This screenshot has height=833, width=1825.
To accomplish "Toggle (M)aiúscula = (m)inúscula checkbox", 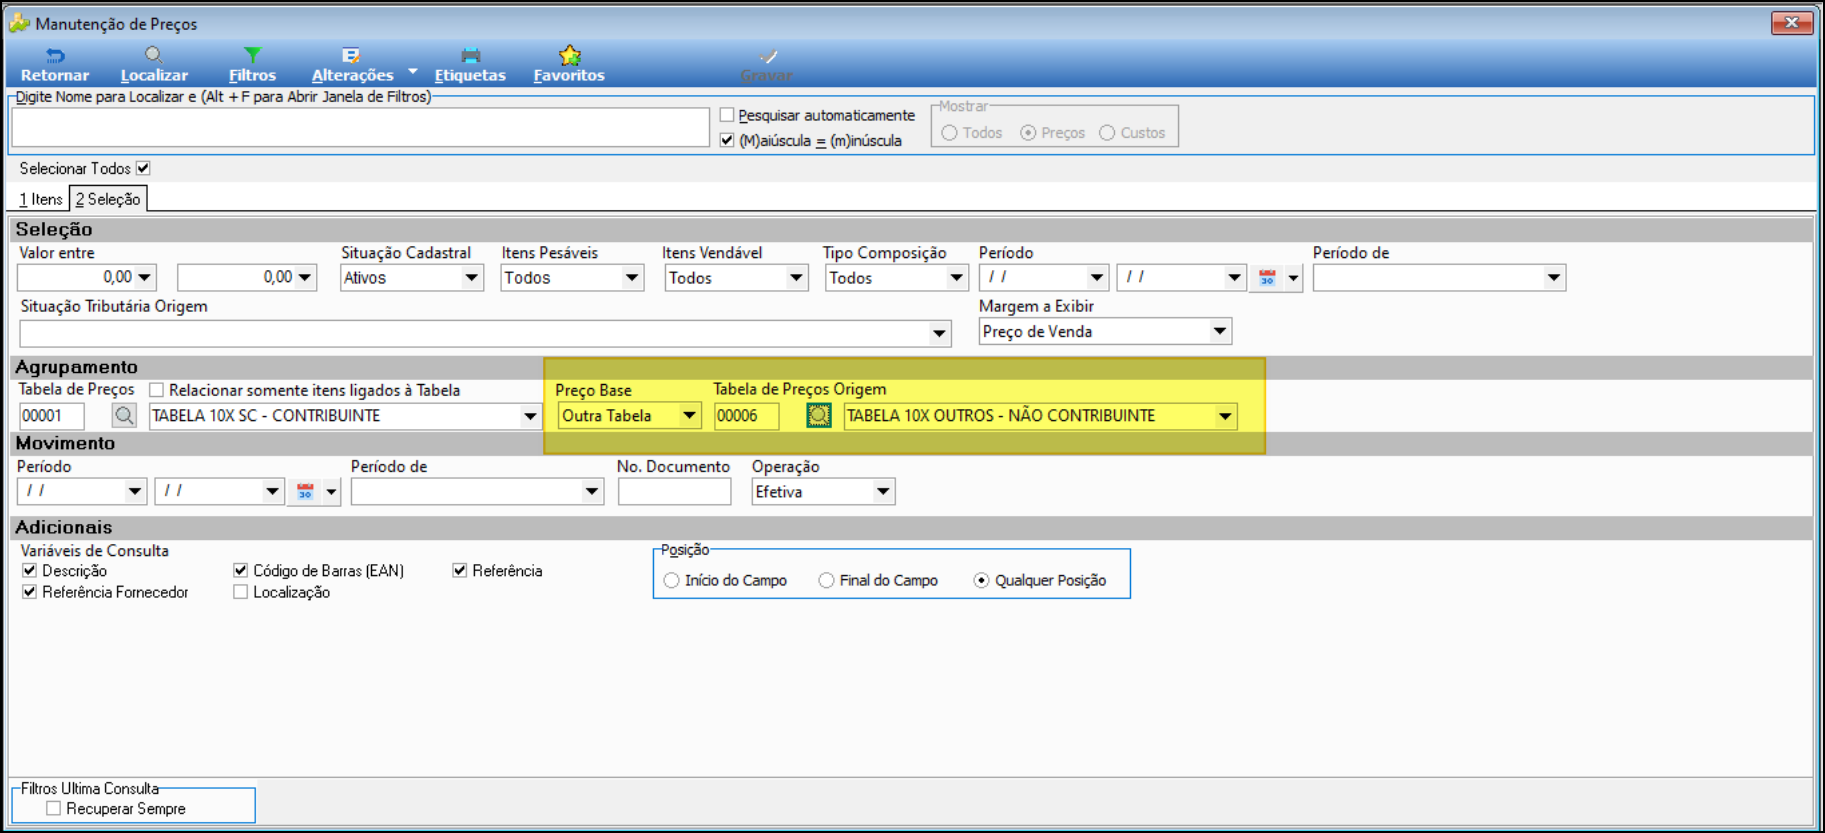I will pyautogui.click(x=727, y=140).
